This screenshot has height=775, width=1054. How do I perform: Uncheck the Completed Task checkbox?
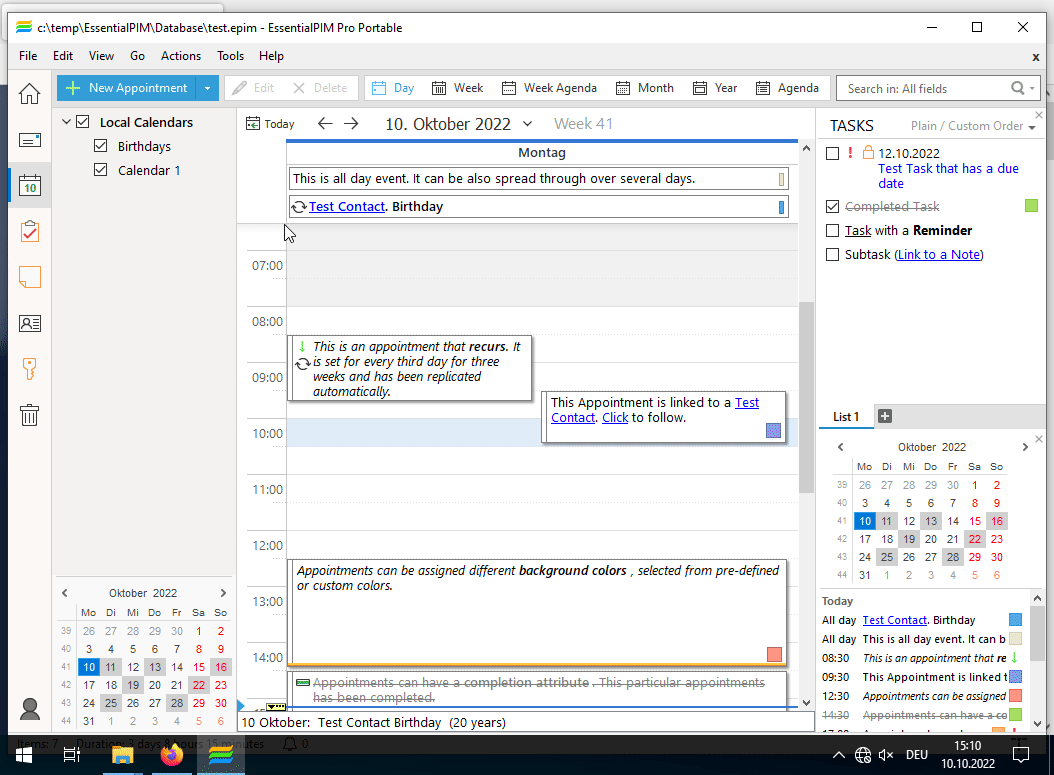832,206
